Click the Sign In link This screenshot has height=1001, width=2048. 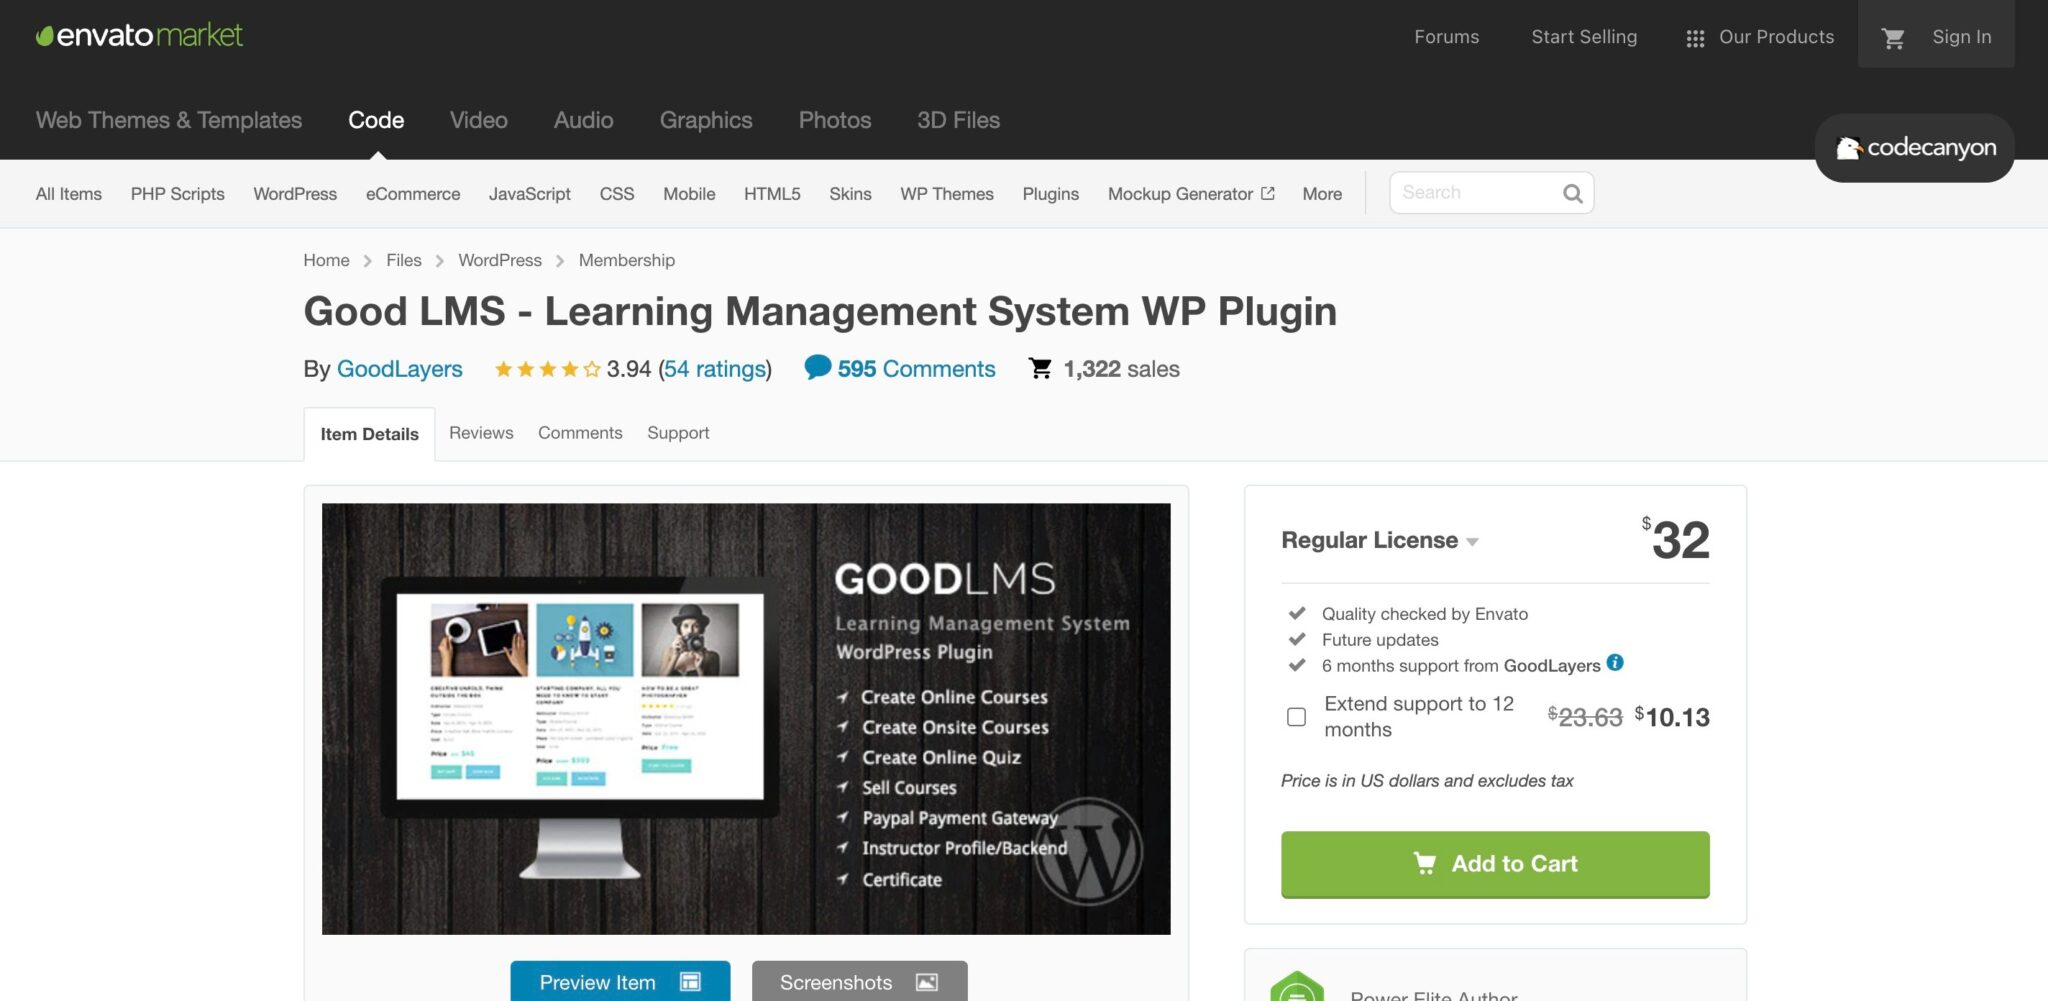[1961, 37]
